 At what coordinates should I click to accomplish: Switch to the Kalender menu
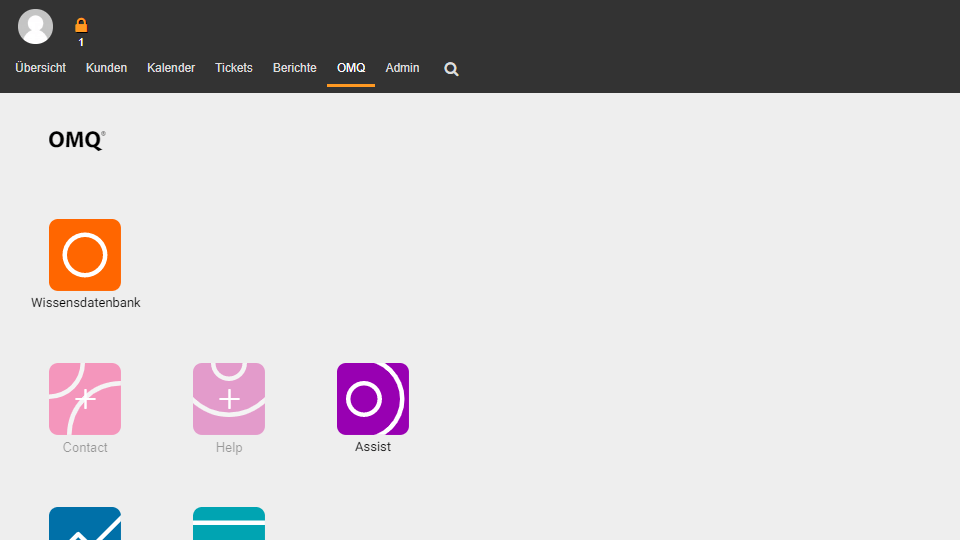tap(171, 68)
